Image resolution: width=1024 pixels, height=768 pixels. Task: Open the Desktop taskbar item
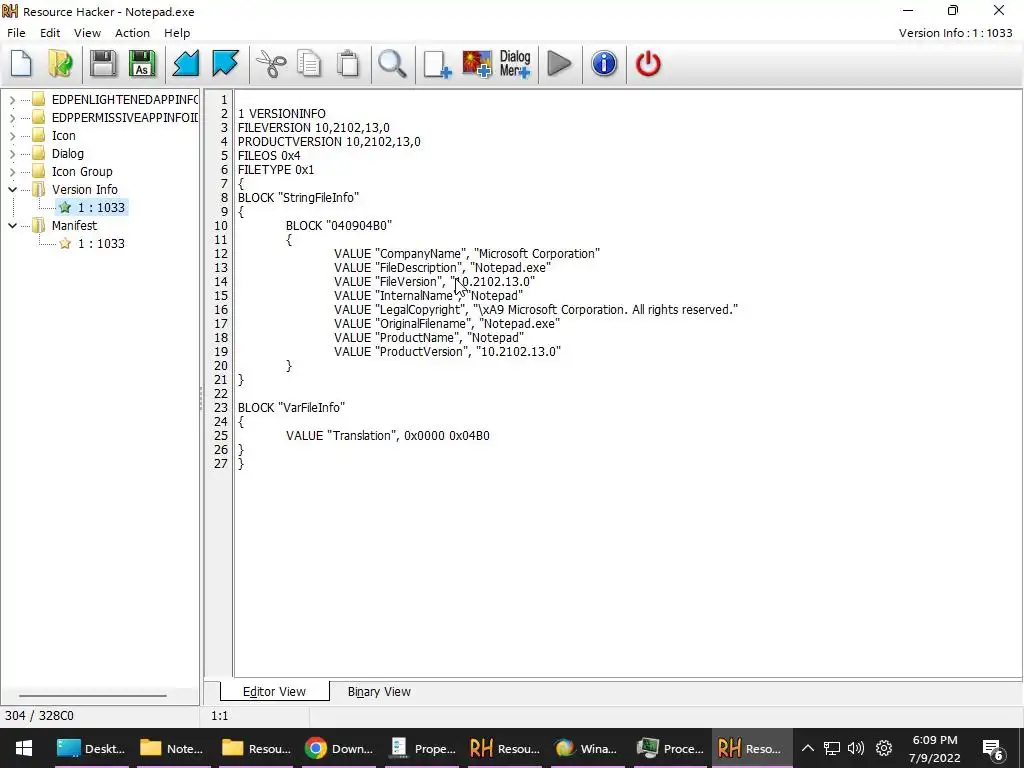pyautogui.click(x=90, y=748)
